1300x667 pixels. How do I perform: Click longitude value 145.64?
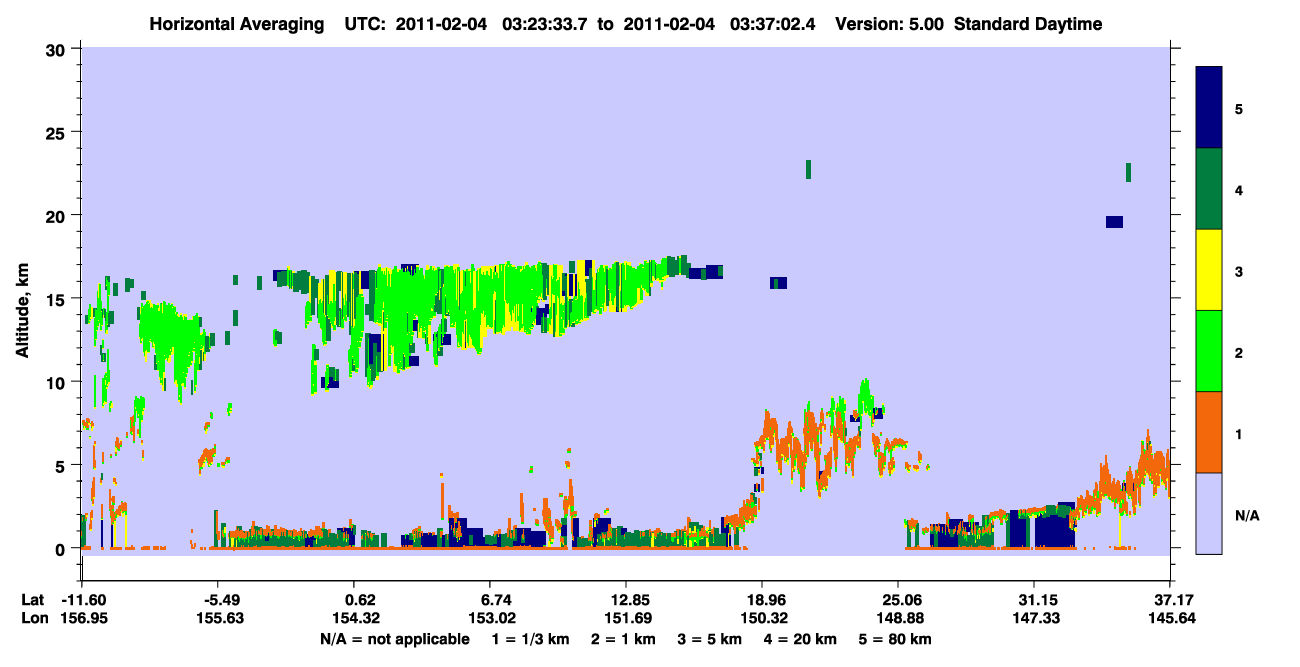click(1170, 618)
